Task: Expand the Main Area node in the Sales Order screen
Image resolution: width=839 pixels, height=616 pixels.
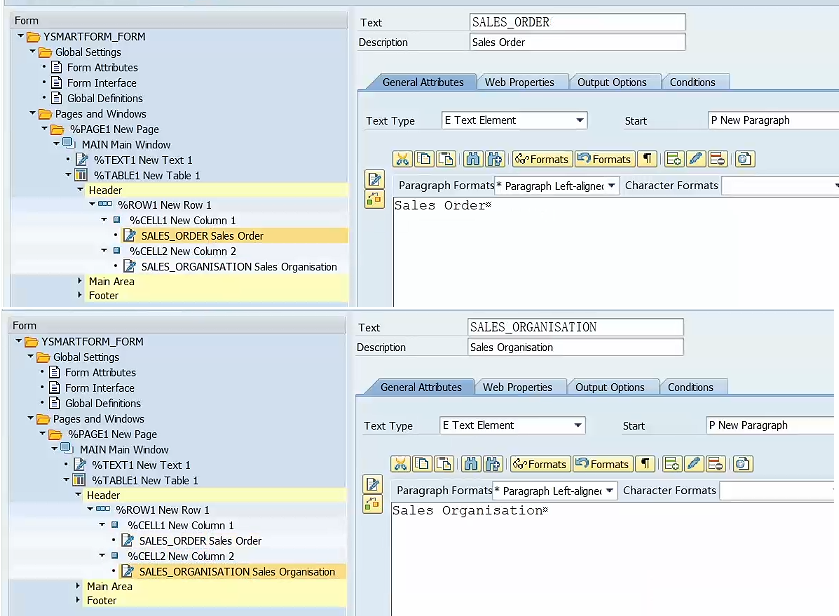Action: pyautogui.click(x=80, y=281)
